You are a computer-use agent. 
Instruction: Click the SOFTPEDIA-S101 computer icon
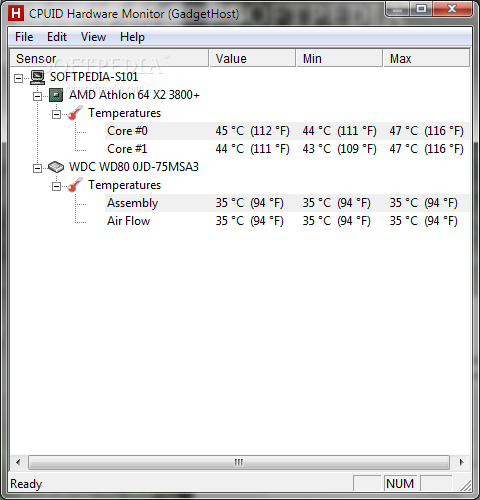[38, 77]
